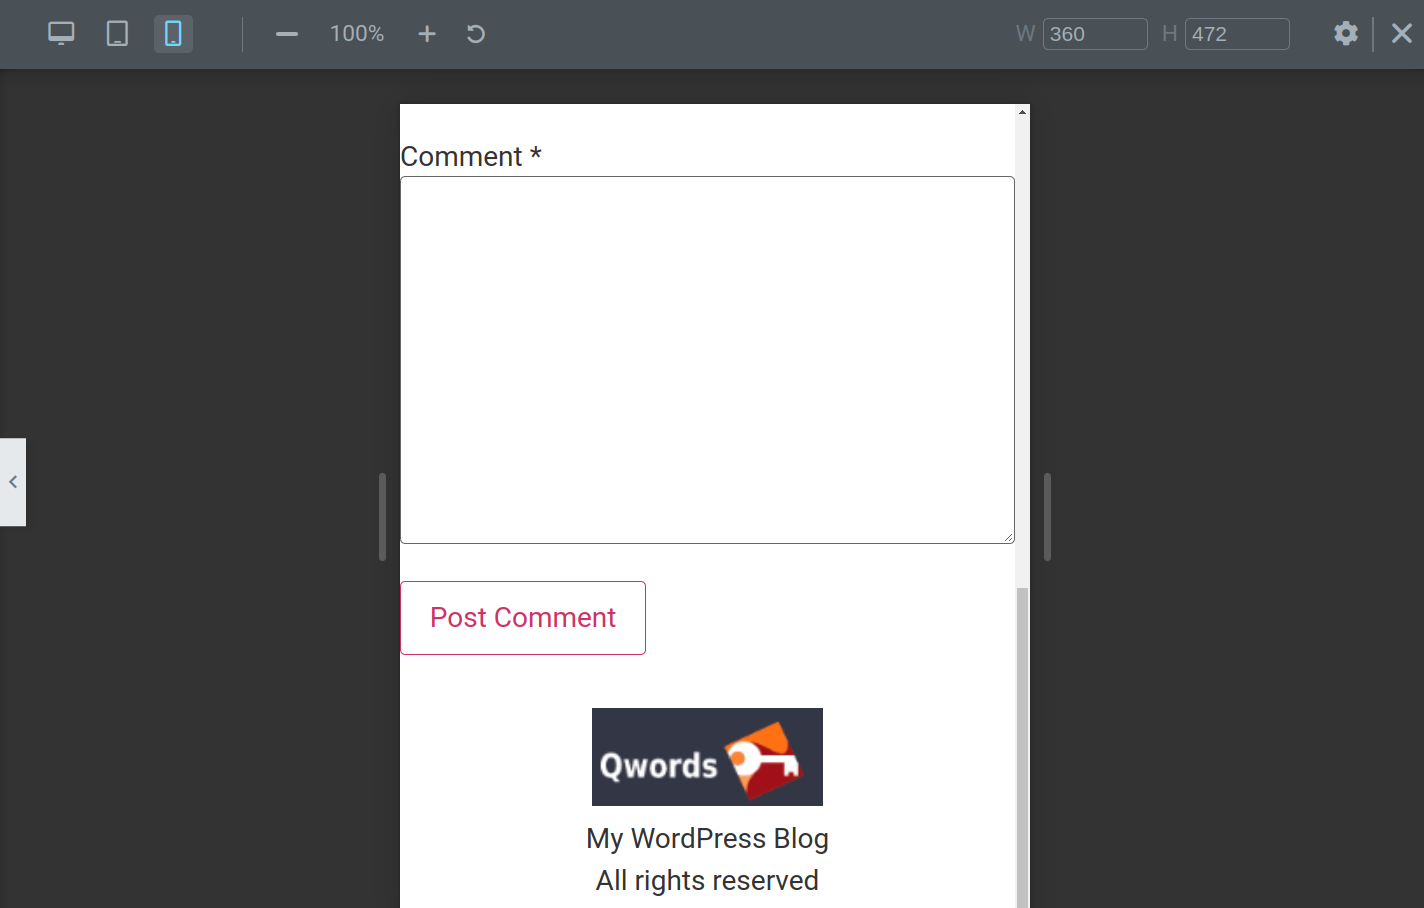This screenshot has height=908, width=1424.
Task: Expand the collapsed left panel chevron
Action: coord(13,482)
